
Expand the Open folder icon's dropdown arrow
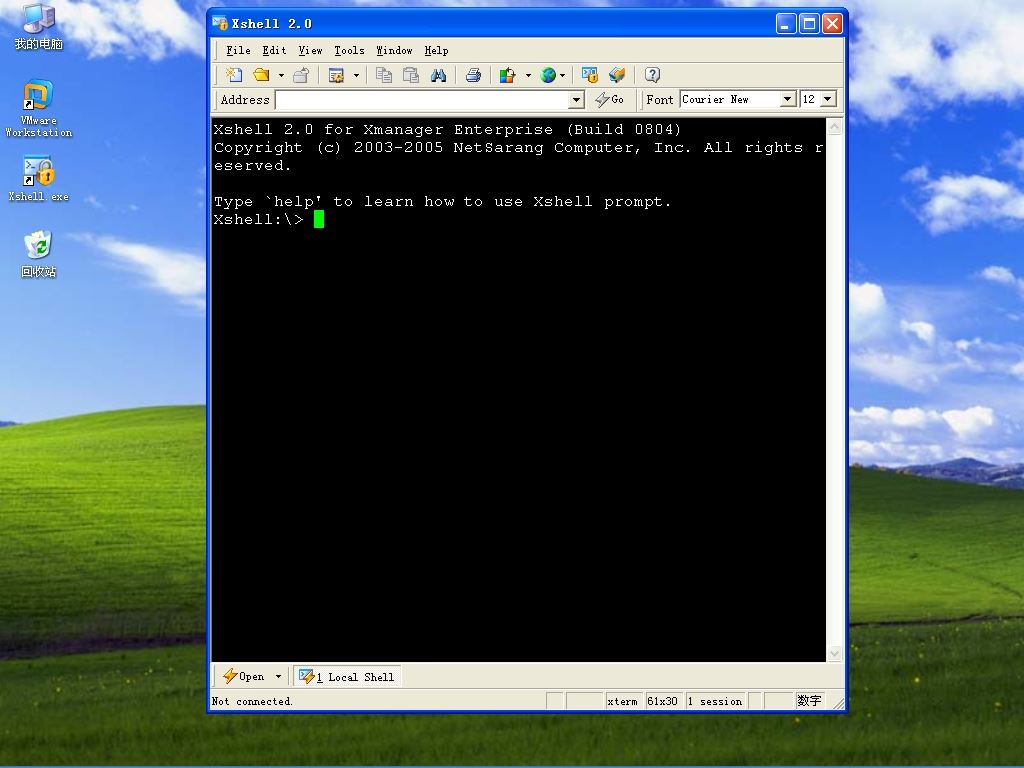(281, 75)
